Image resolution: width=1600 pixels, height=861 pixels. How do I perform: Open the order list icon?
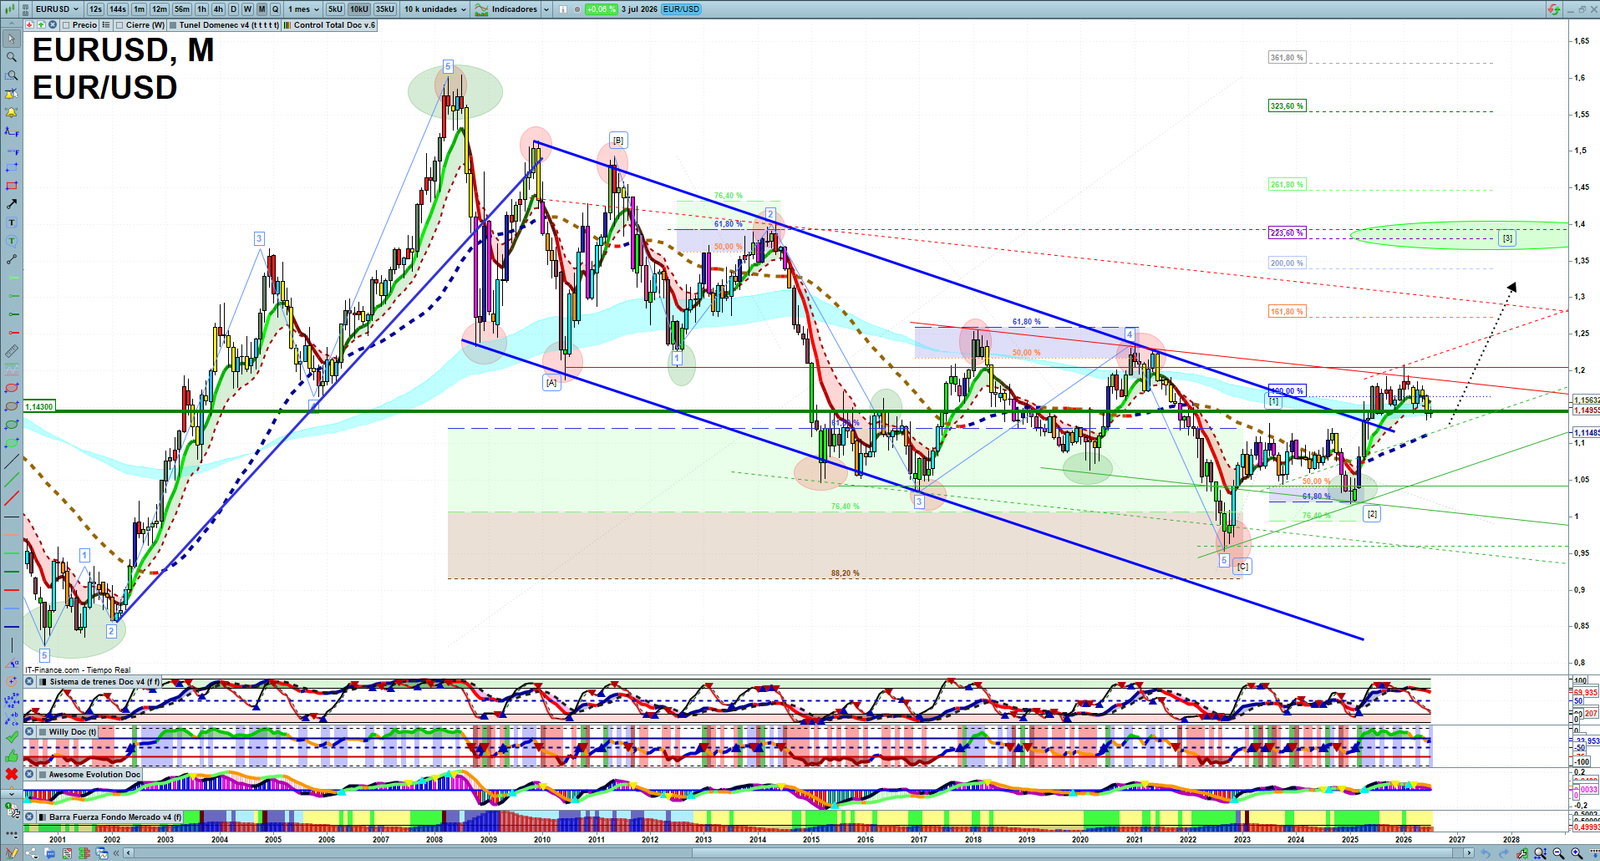pos(67,853)
